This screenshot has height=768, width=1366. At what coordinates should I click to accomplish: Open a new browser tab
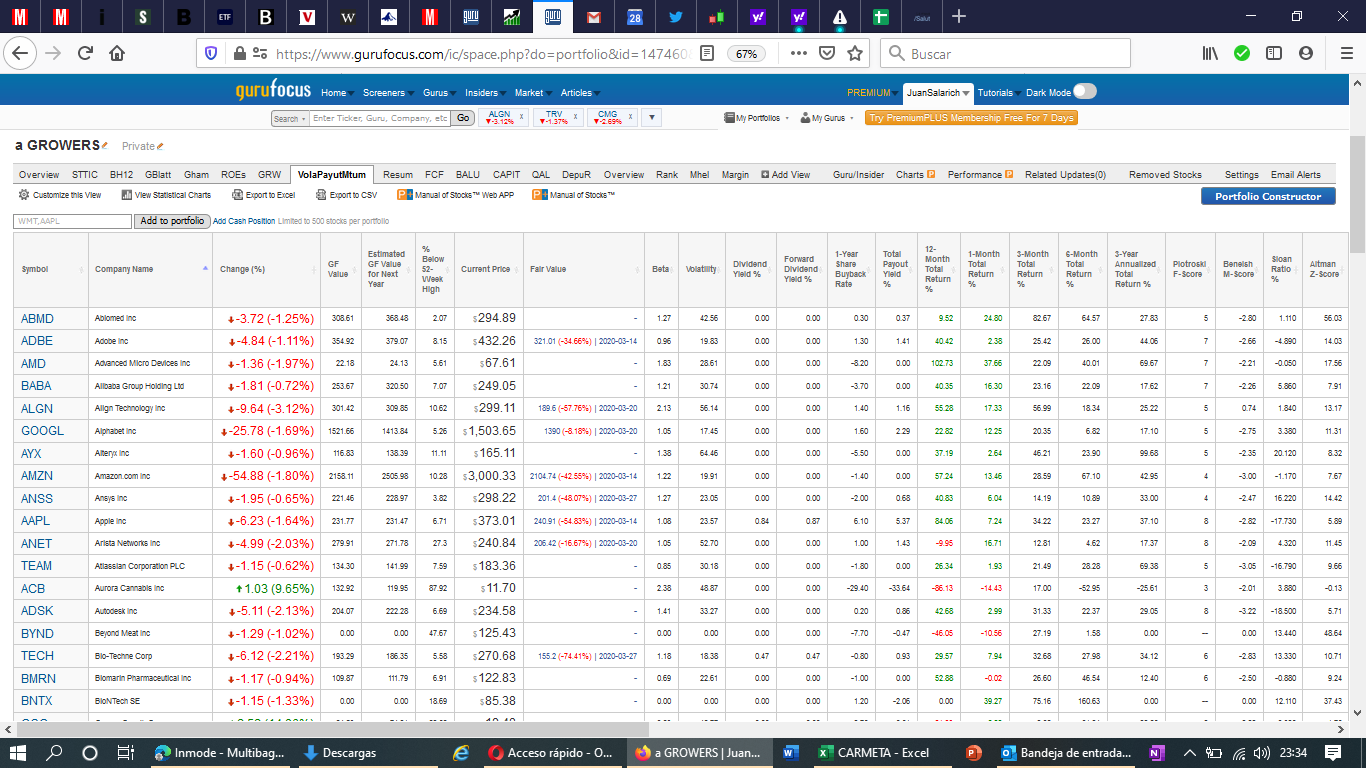pos(959,16)
